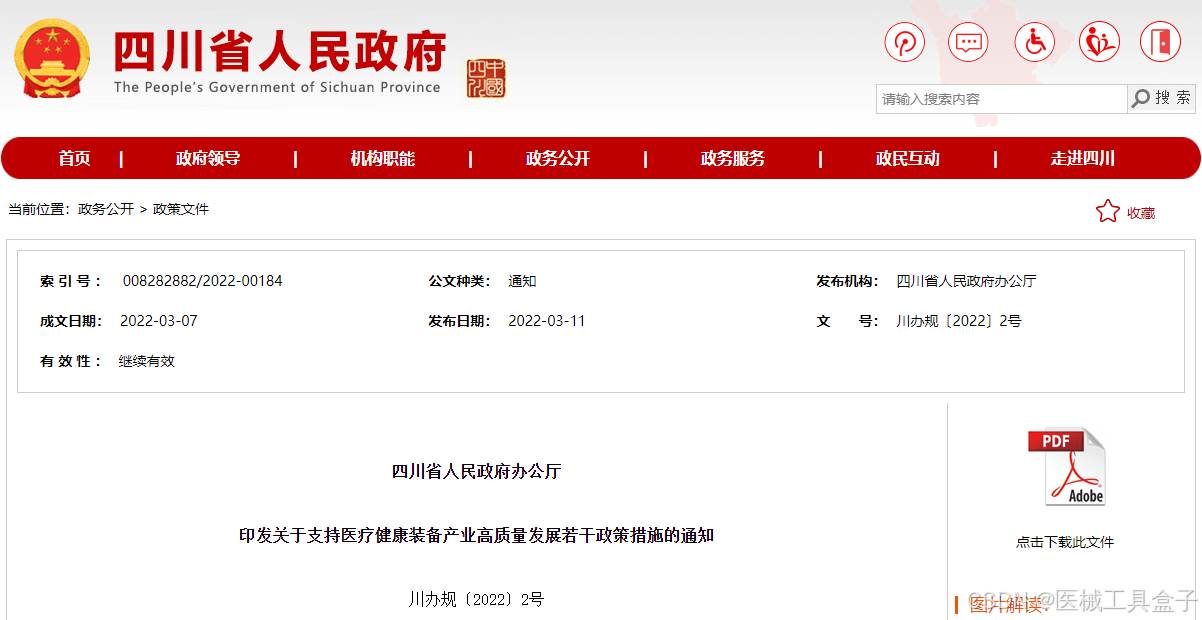Open the first red circular icon in header

[x=904, y=42]
